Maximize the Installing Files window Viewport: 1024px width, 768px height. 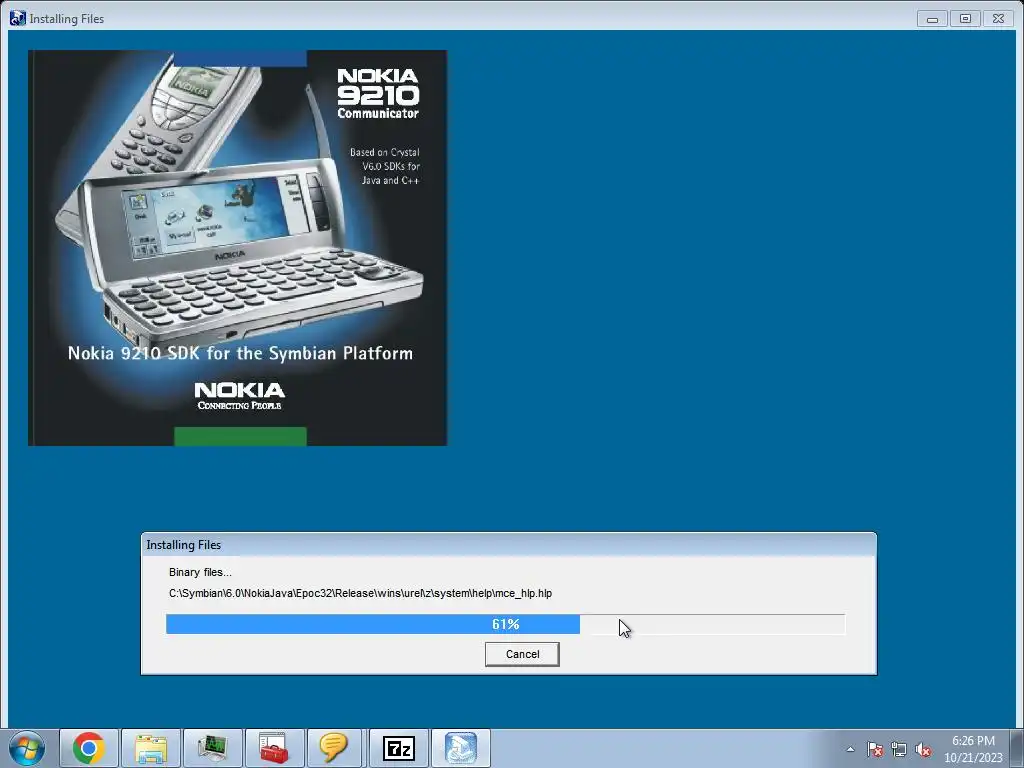click(965, 19)
